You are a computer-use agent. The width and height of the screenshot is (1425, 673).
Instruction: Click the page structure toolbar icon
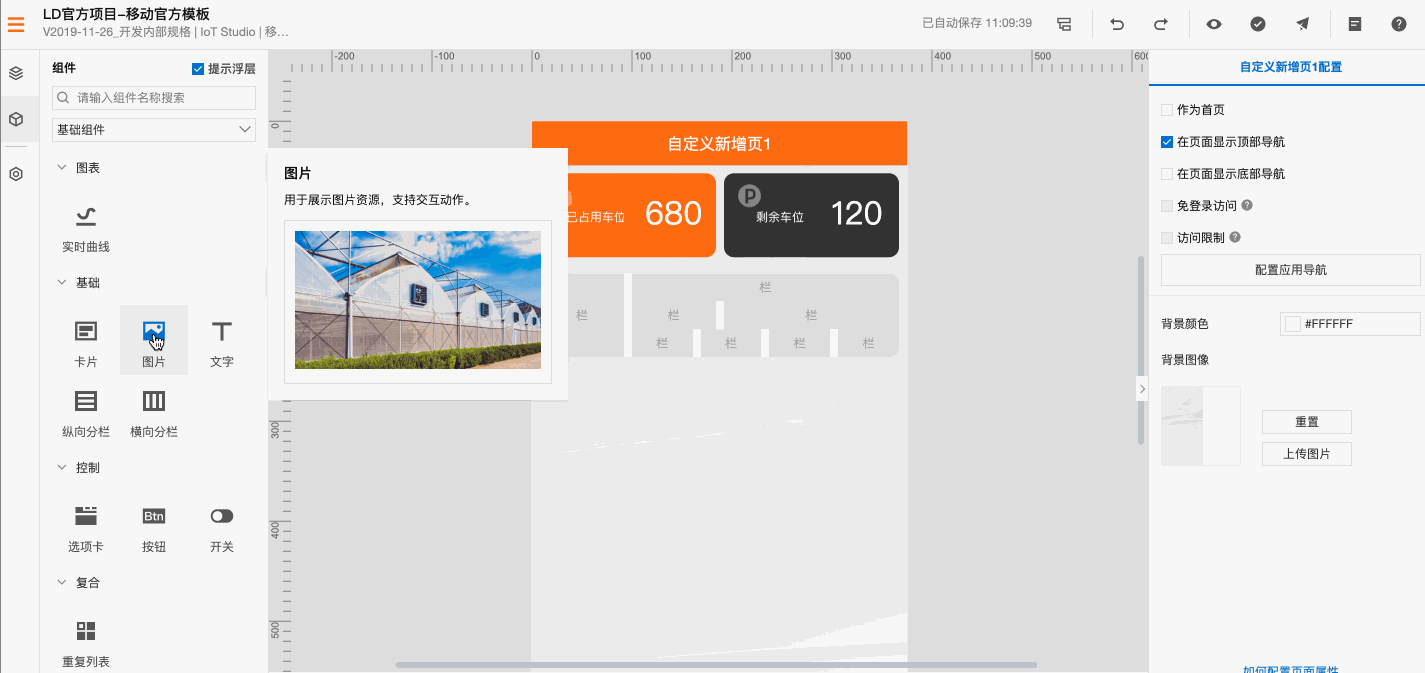(x=1064, y=23)
